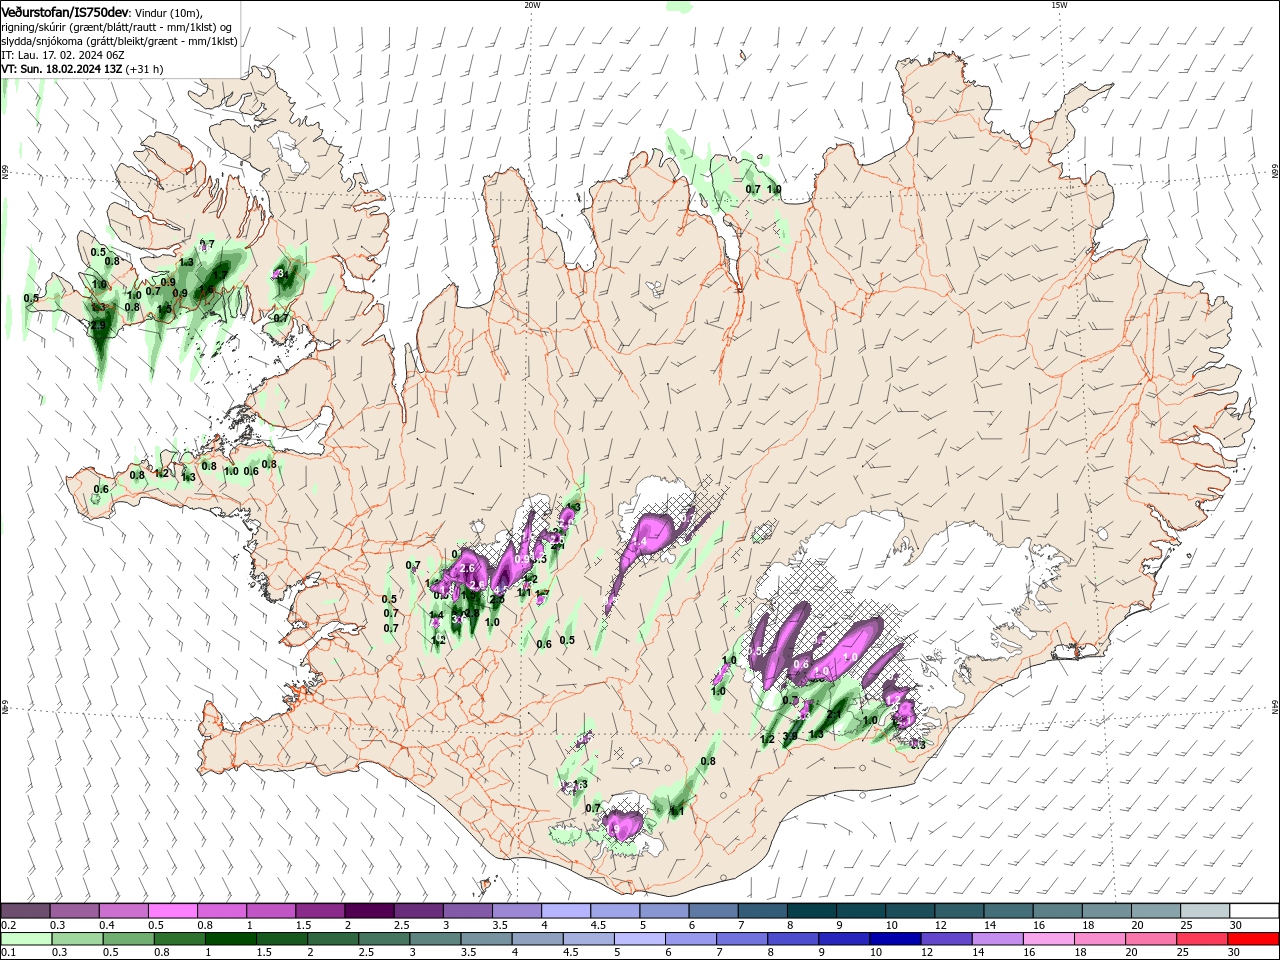Click the '(+31 h)' forecast offset text
This screenshot has width=1280, height=960.
point(145,69)
